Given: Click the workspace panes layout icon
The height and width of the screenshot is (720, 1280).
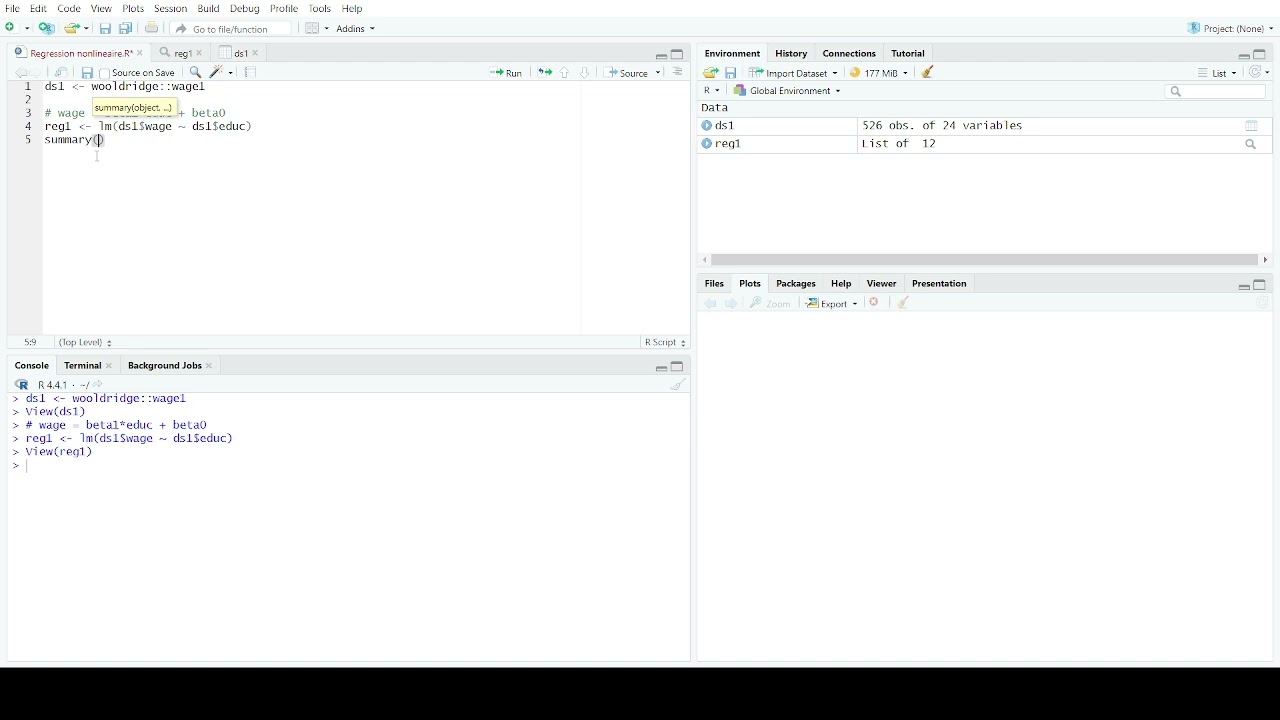Looking at the screenshot, I should click(x=313, y=28).
